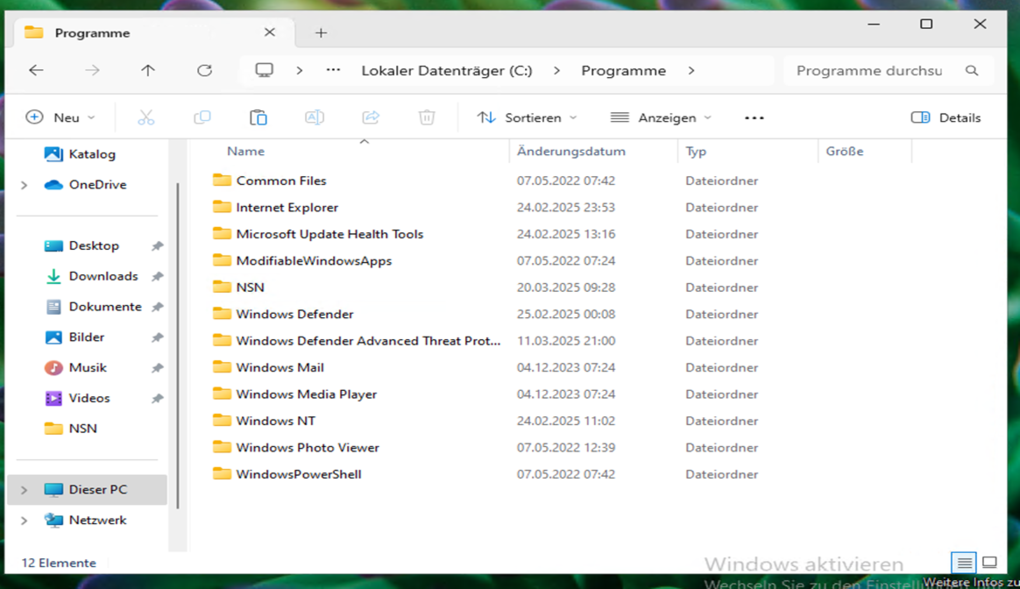Toggle the Details pane
This screenshot has width=1020, height=589.
pos(946,118)
